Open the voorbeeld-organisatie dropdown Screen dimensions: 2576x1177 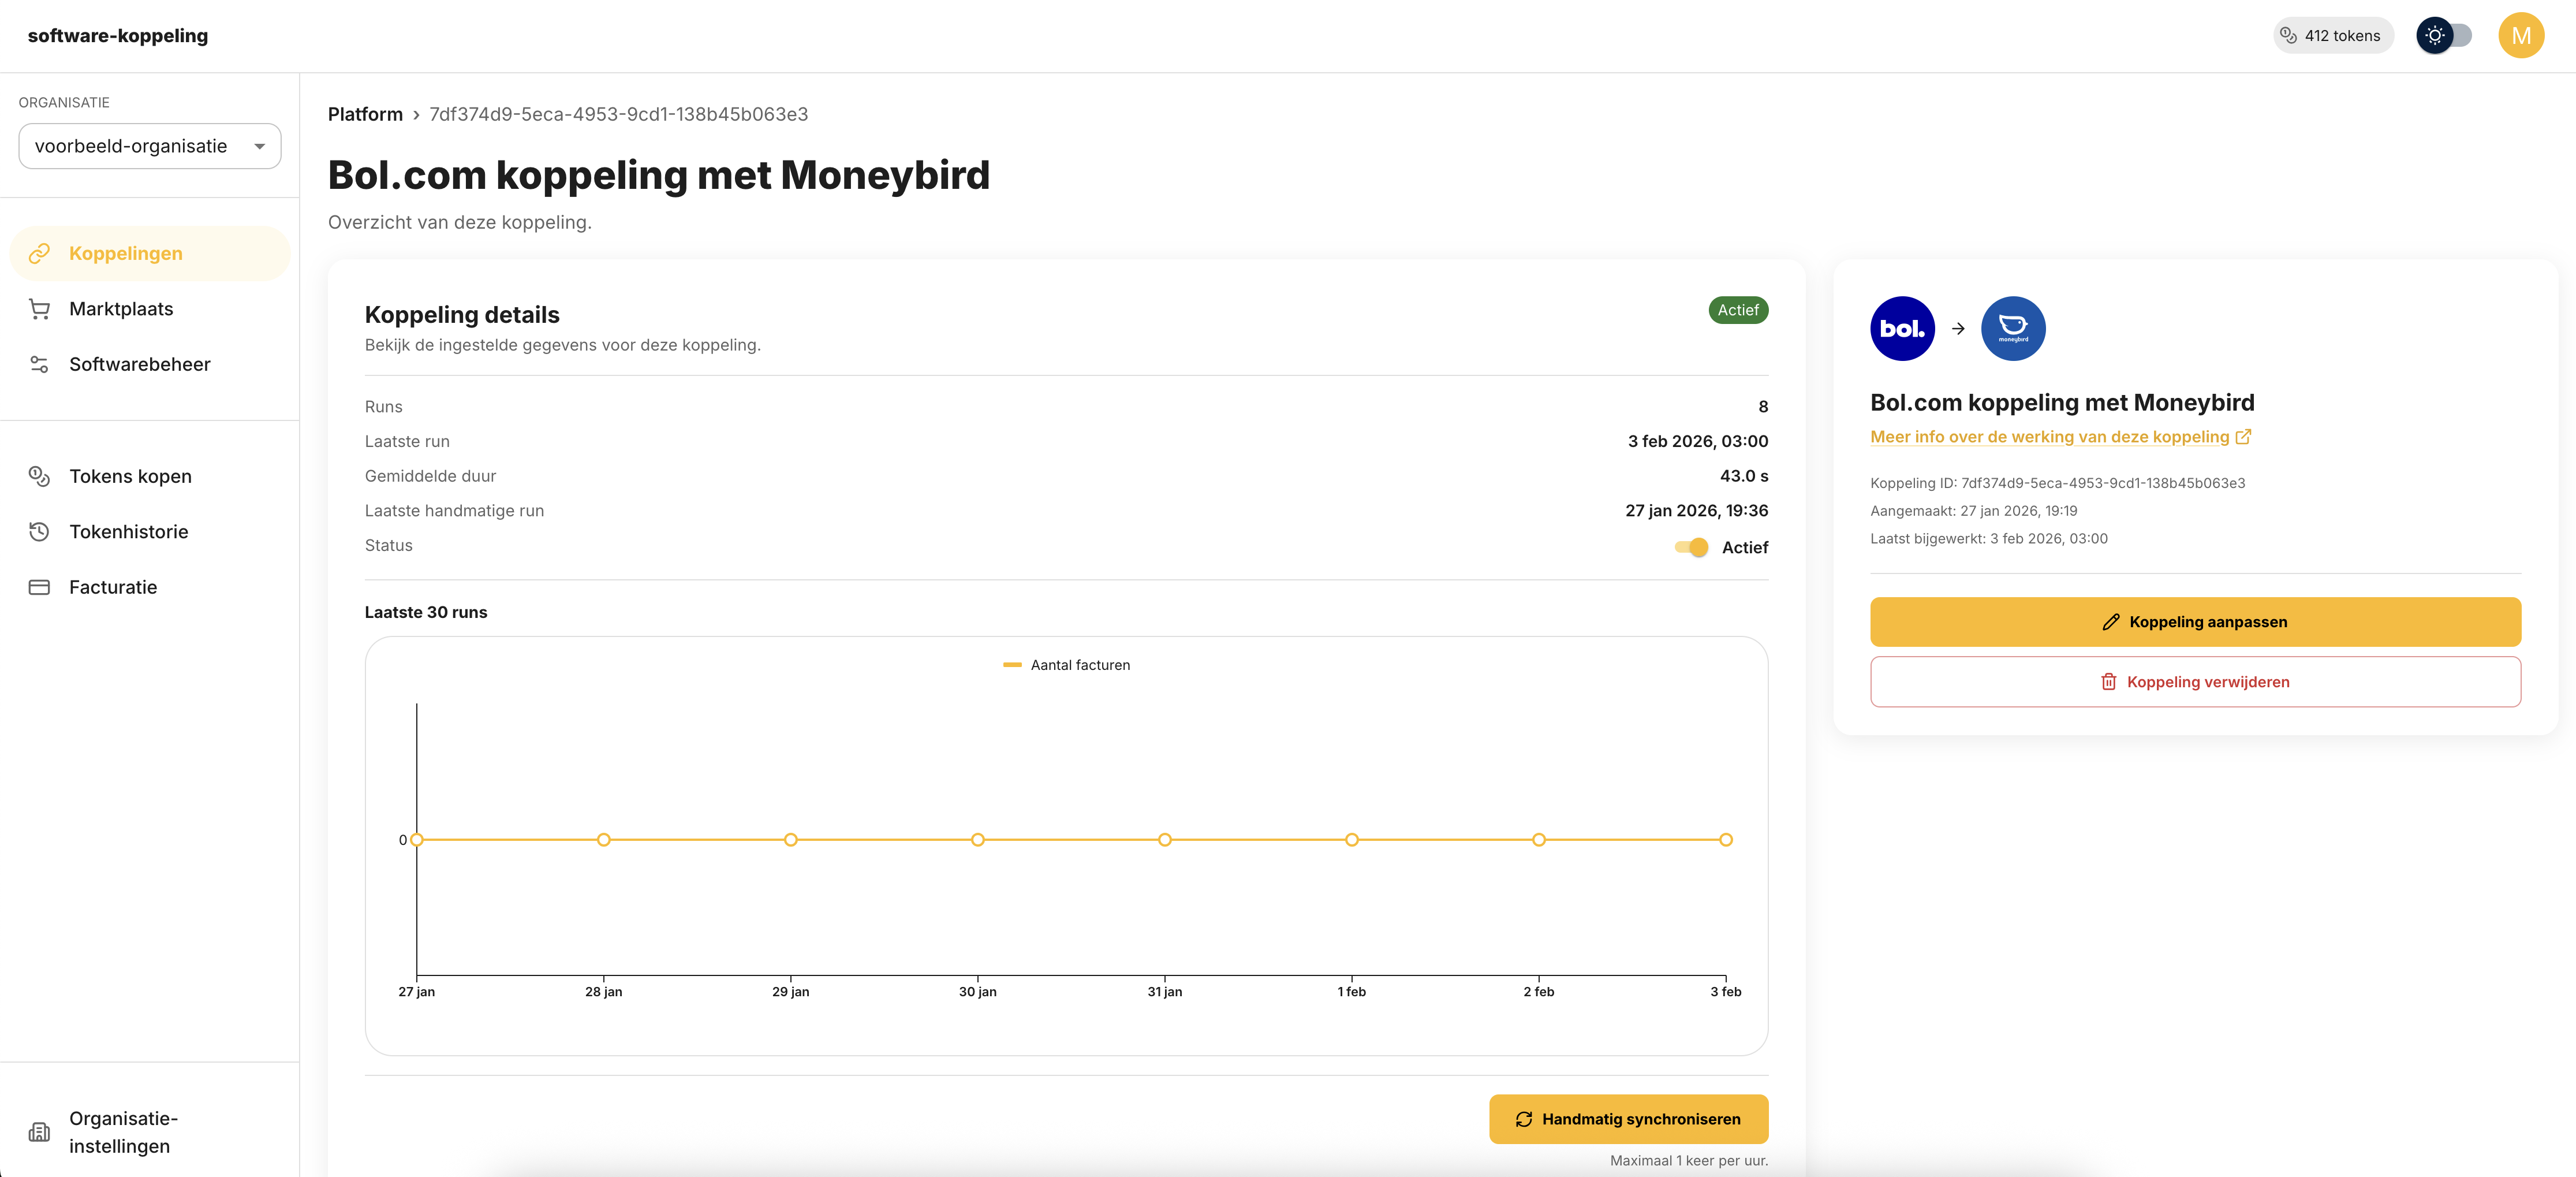150,146
